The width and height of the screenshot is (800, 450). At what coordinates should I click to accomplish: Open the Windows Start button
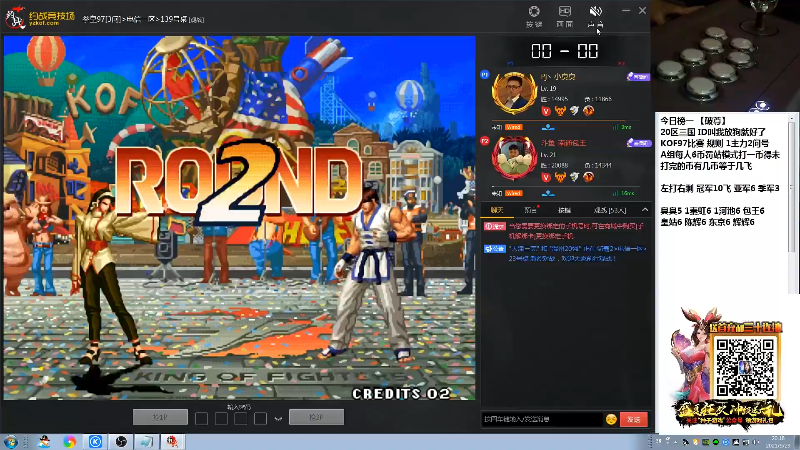tap(11, 441)
